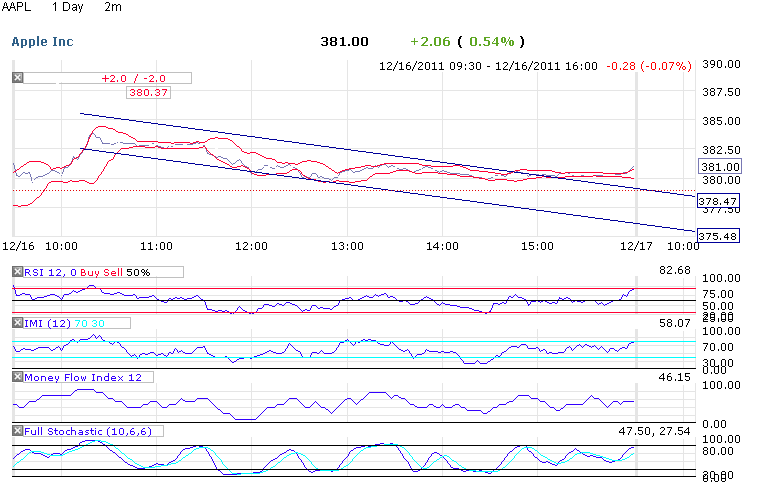Viewport: 768px width, 489px height.
Task: Close the +2.0 / -2.0 band overlay
Action: (18, 77)
